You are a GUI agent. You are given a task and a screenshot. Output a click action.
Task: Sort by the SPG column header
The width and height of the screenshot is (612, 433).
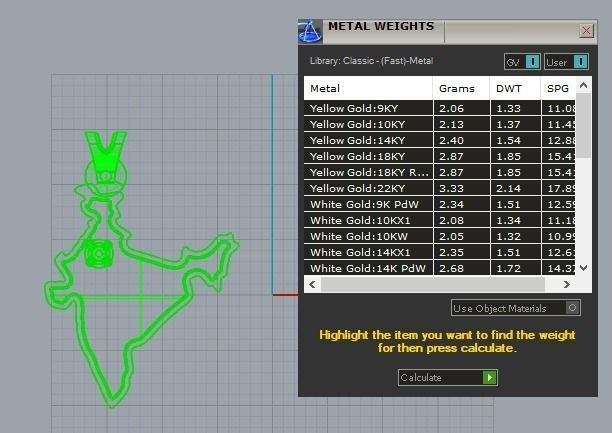pos(558,89)
